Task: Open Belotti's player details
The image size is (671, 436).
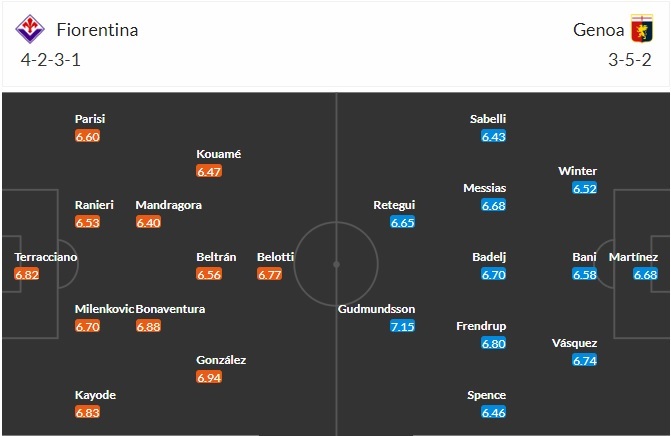Action: [x=275, y=257]
